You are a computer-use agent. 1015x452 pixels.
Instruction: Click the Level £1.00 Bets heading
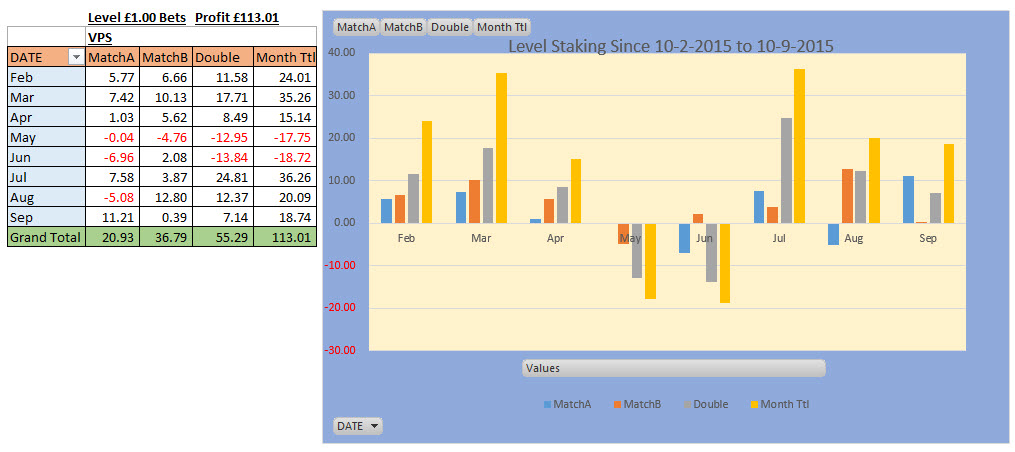137,17
